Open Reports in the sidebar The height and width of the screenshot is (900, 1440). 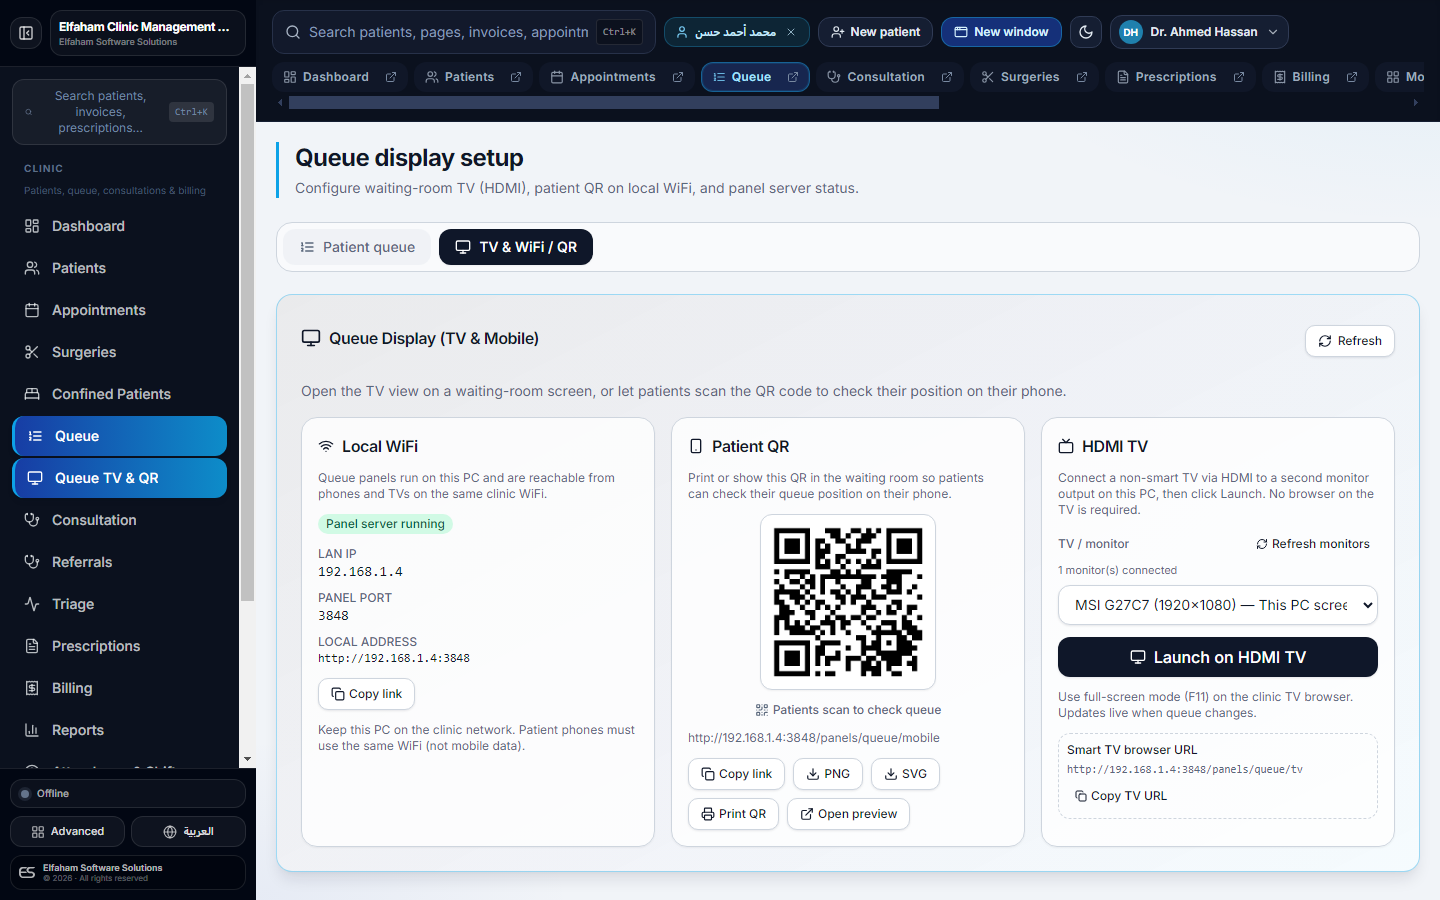coord(119,730)
